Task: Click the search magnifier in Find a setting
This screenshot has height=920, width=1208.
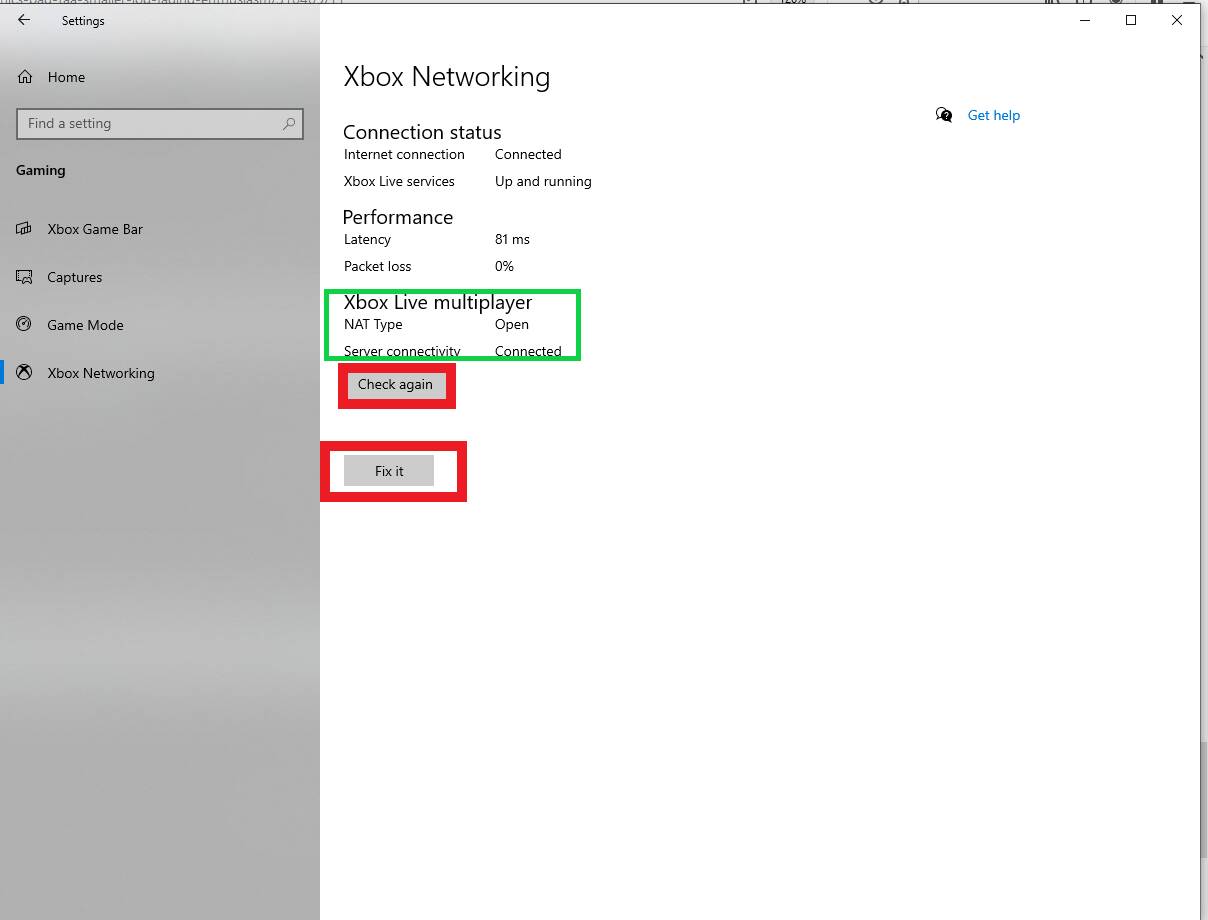Action: point(289,124)
